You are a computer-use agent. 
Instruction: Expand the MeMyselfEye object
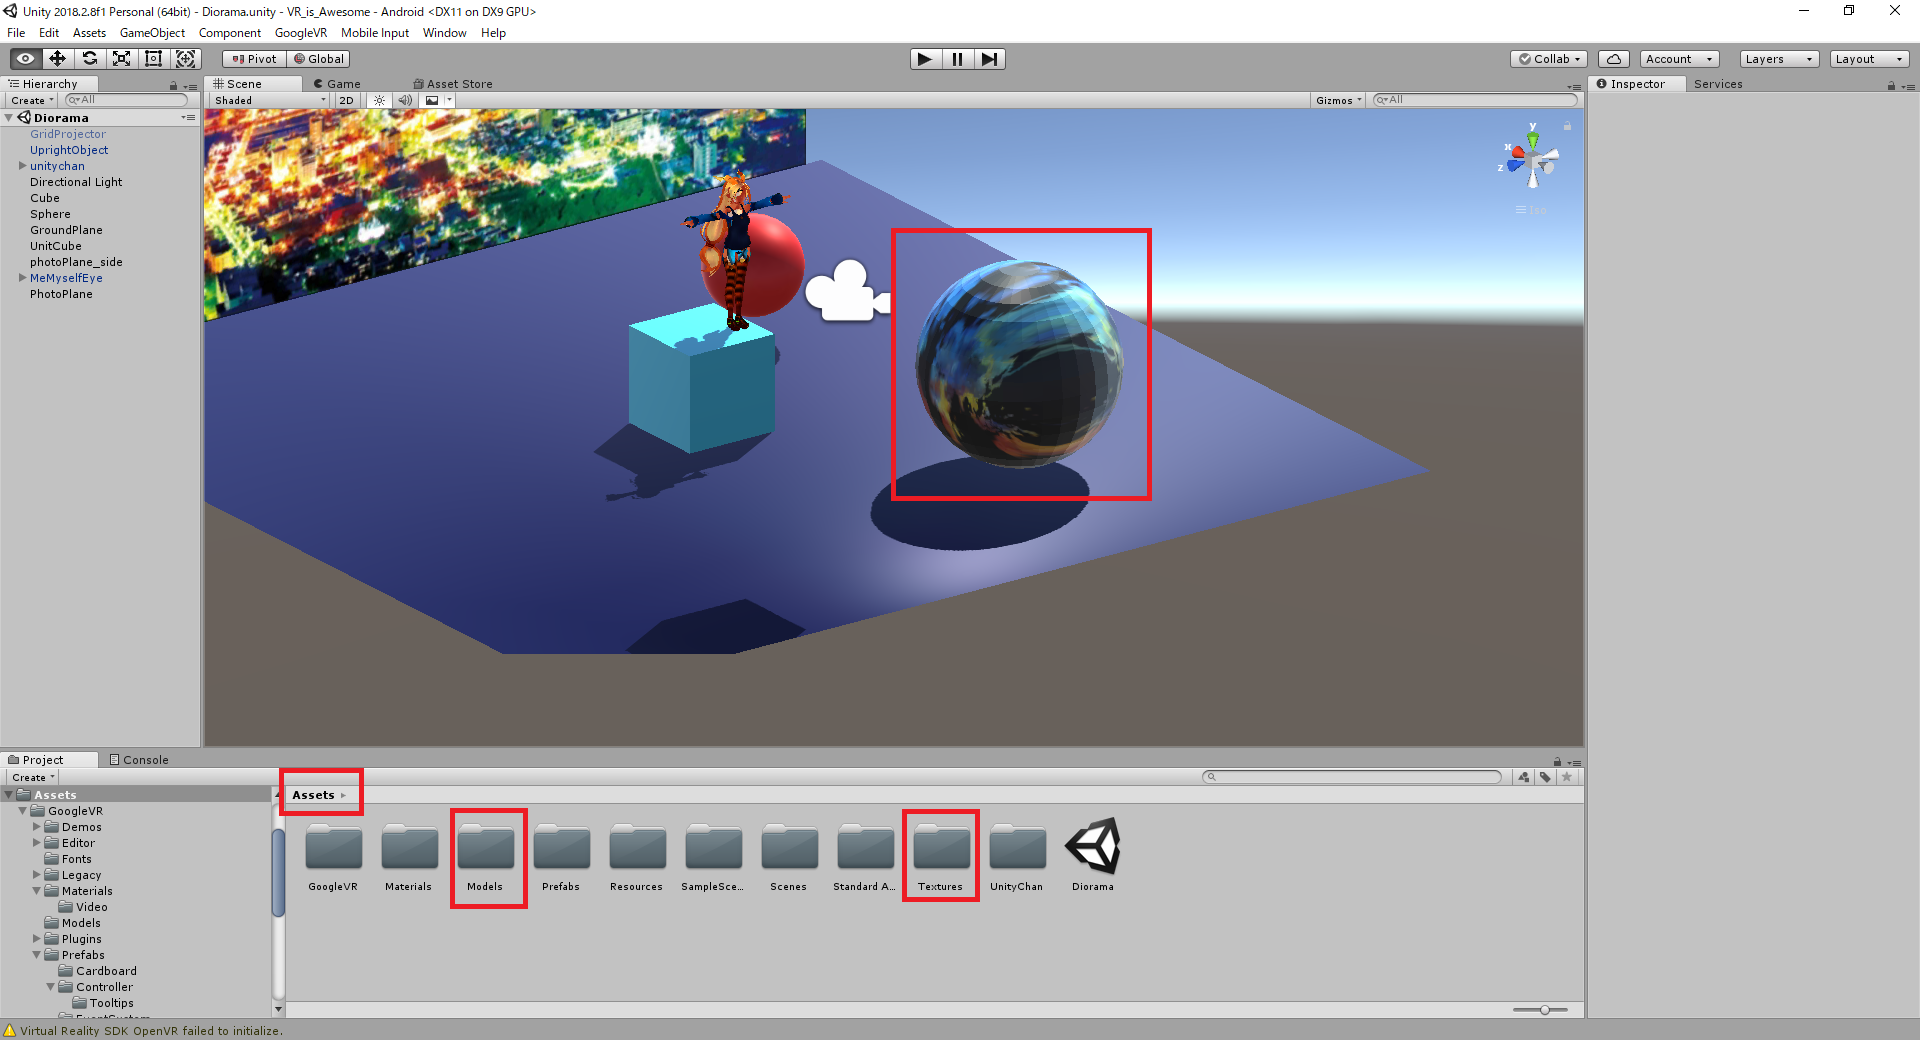[x=22, y=278]
